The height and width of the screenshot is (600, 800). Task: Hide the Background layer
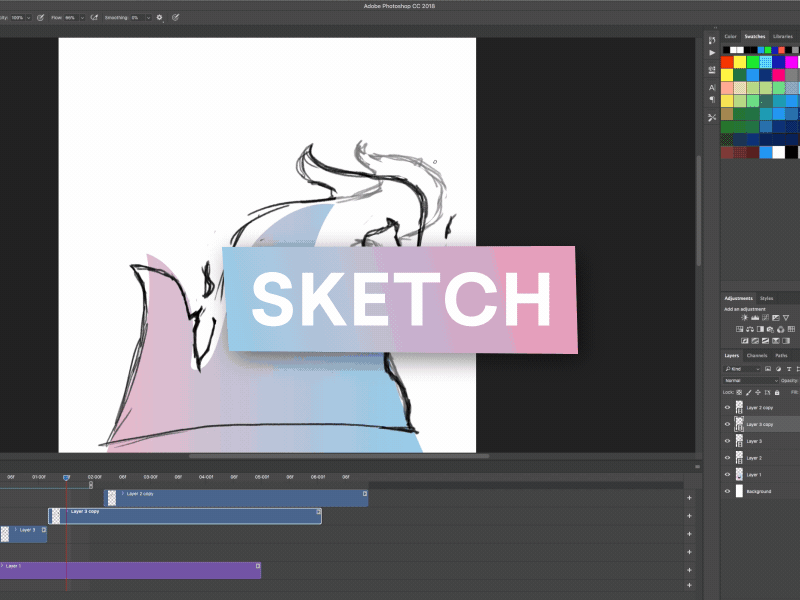click(727, 490)
